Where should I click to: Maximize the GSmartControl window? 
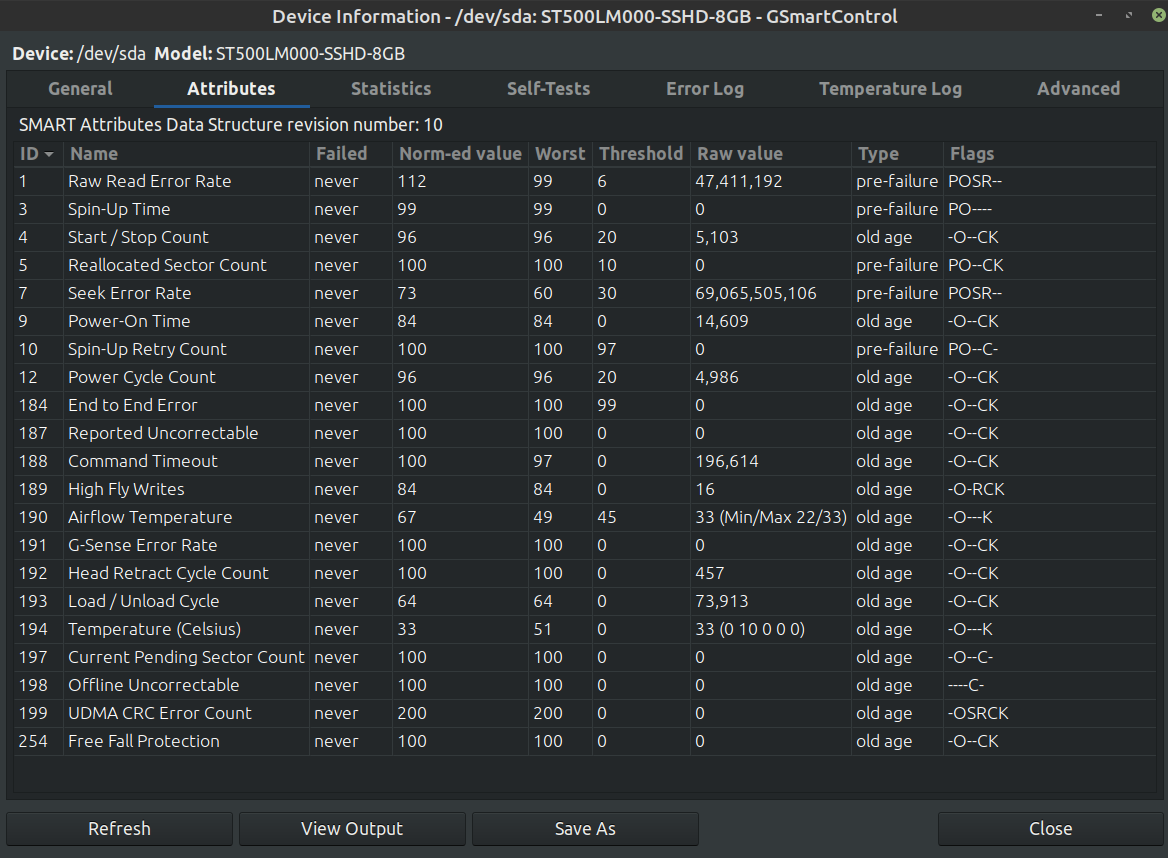pyautogui.click(x=1129, y=16)
